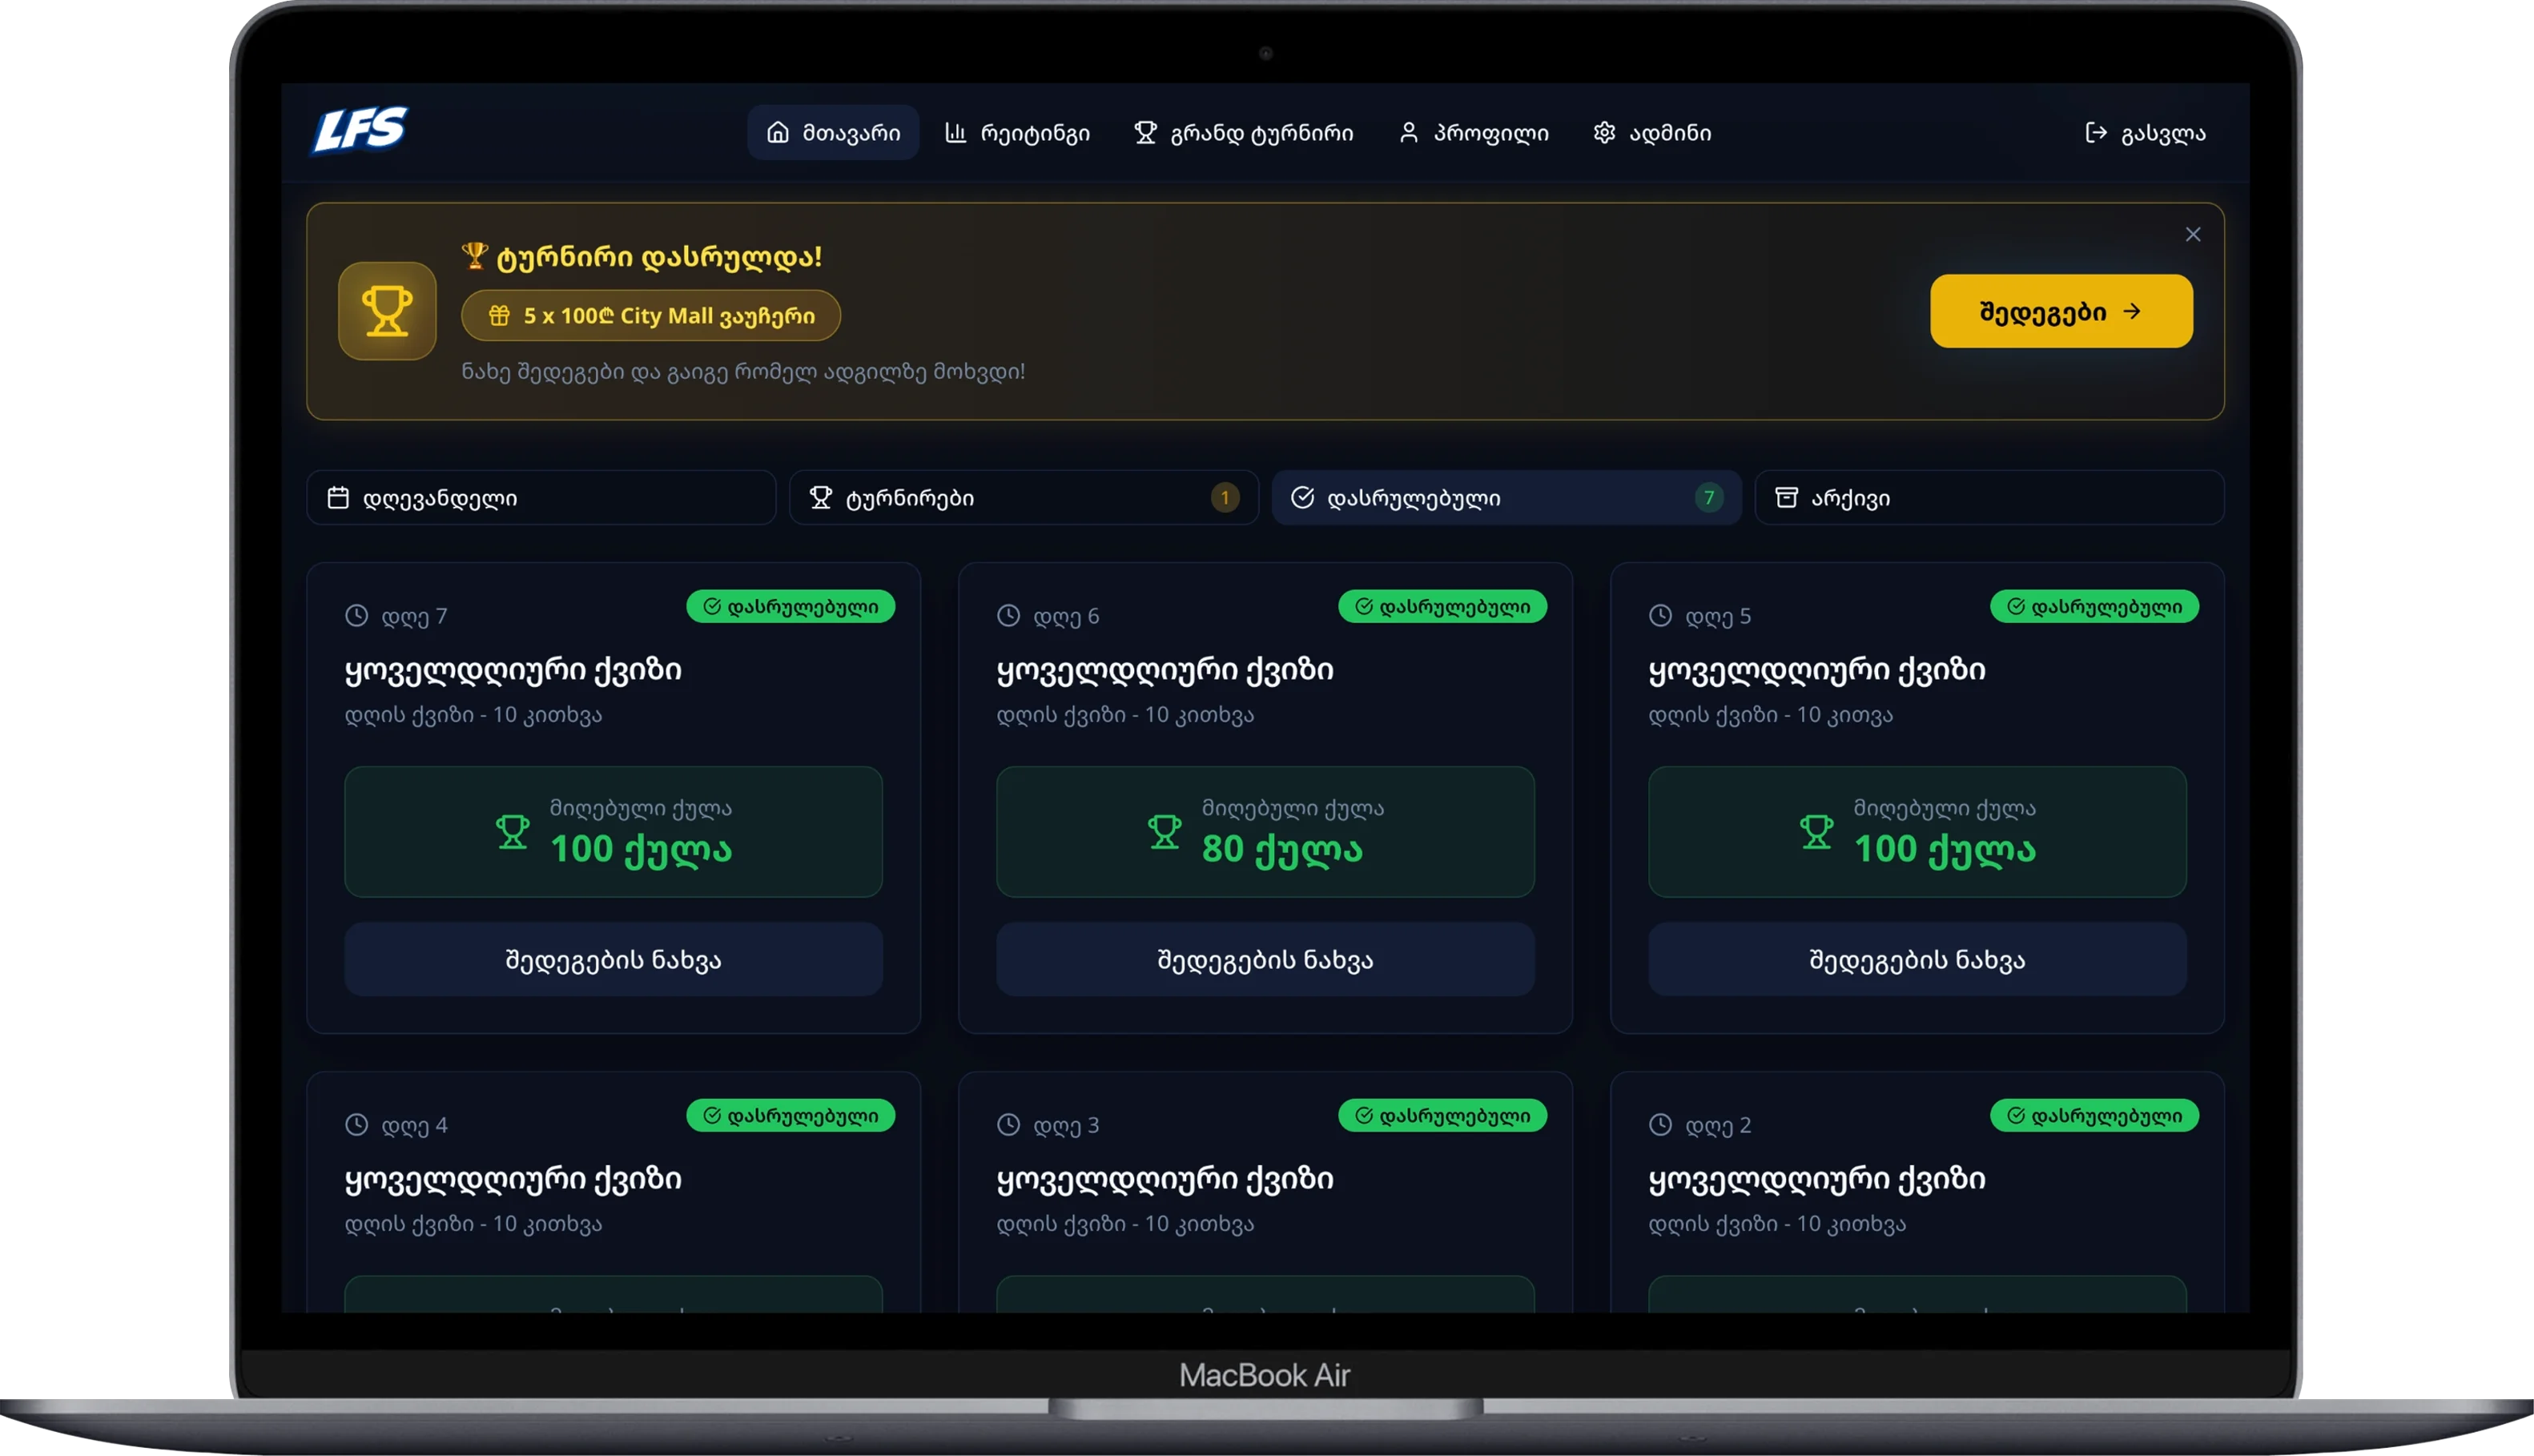This screenshot has height=1456, width=2534.
Task: View results for დღე 6 quiz
Action: tap(1265, 959)
